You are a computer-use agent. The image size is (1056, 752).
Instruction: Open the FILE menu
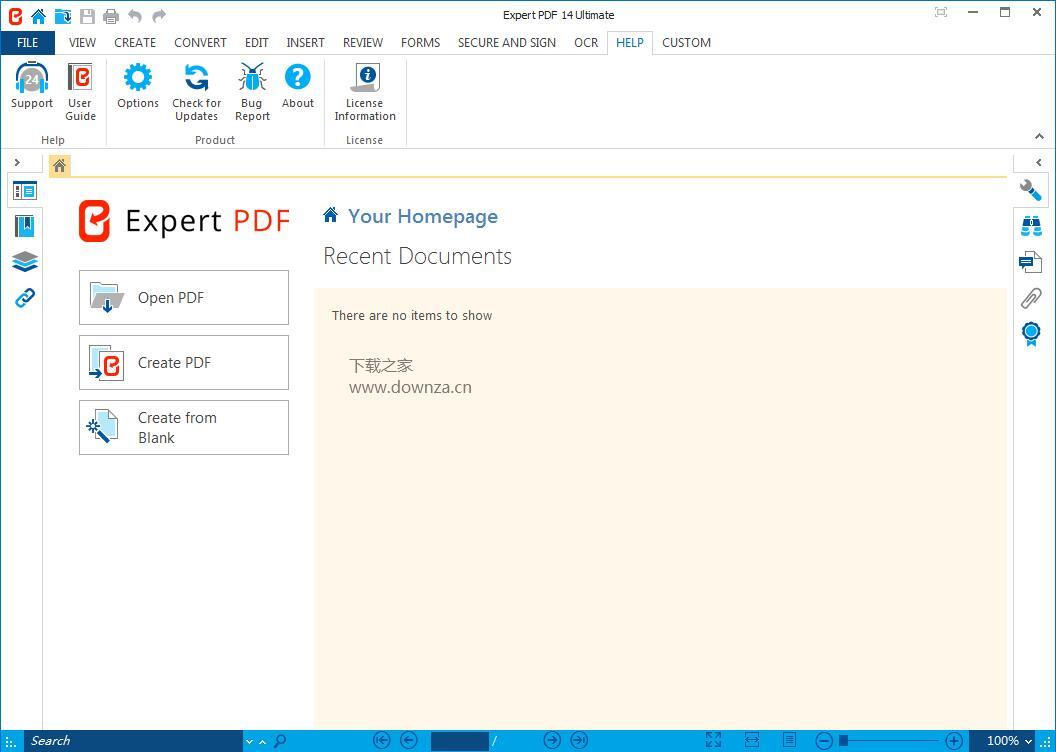pyautogui.click(x=28, y=42)
